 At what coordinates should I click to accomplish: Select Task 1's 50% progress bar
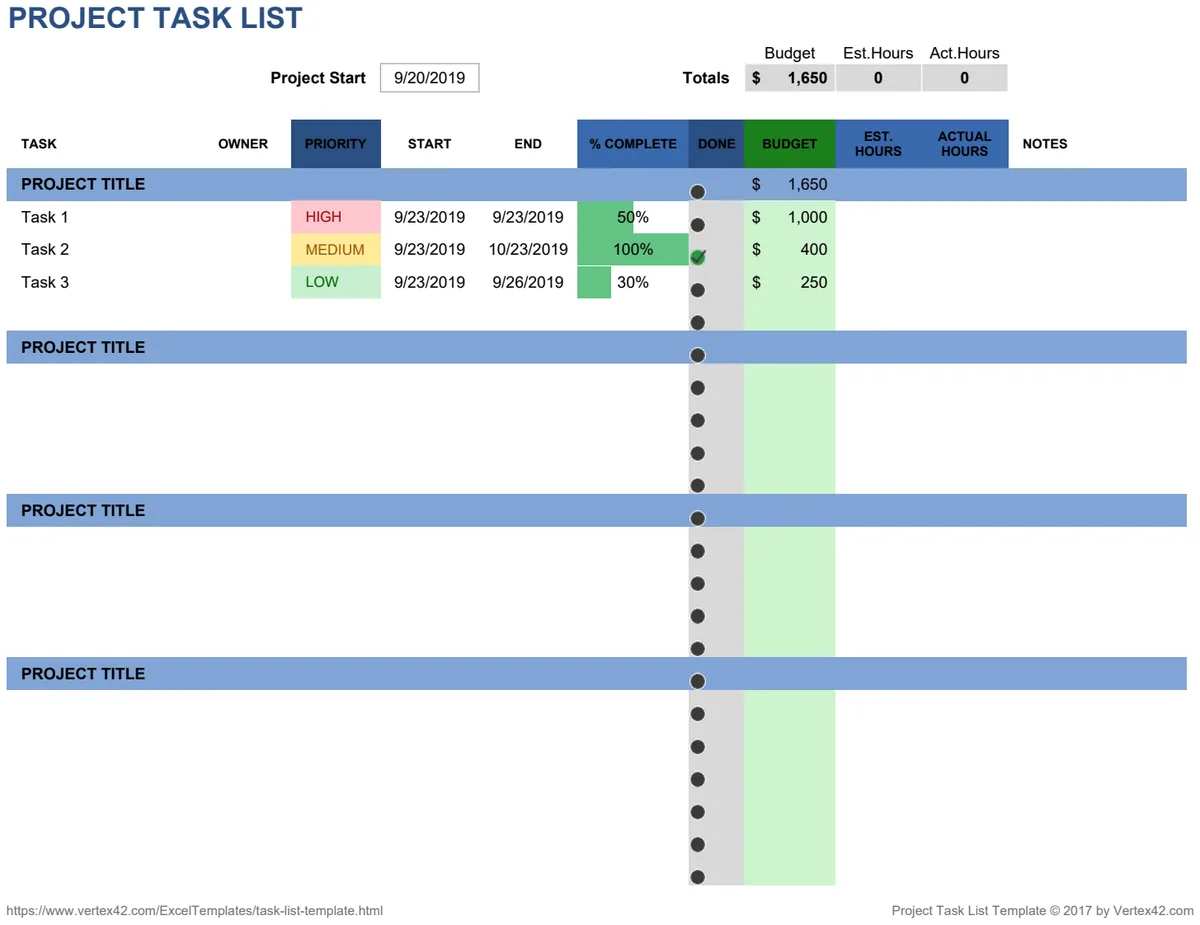click(633, 217)
